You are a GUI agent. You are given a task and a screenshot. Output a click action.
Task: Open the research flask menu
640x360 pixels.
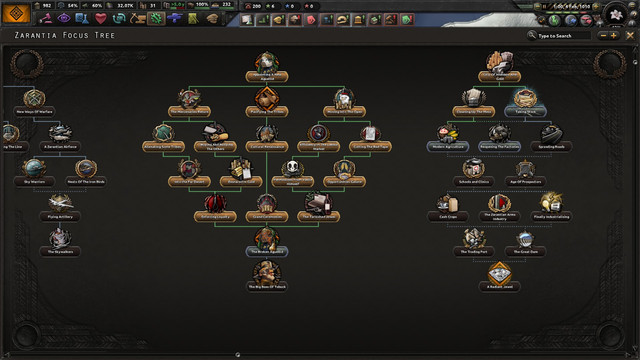[82, 18]
